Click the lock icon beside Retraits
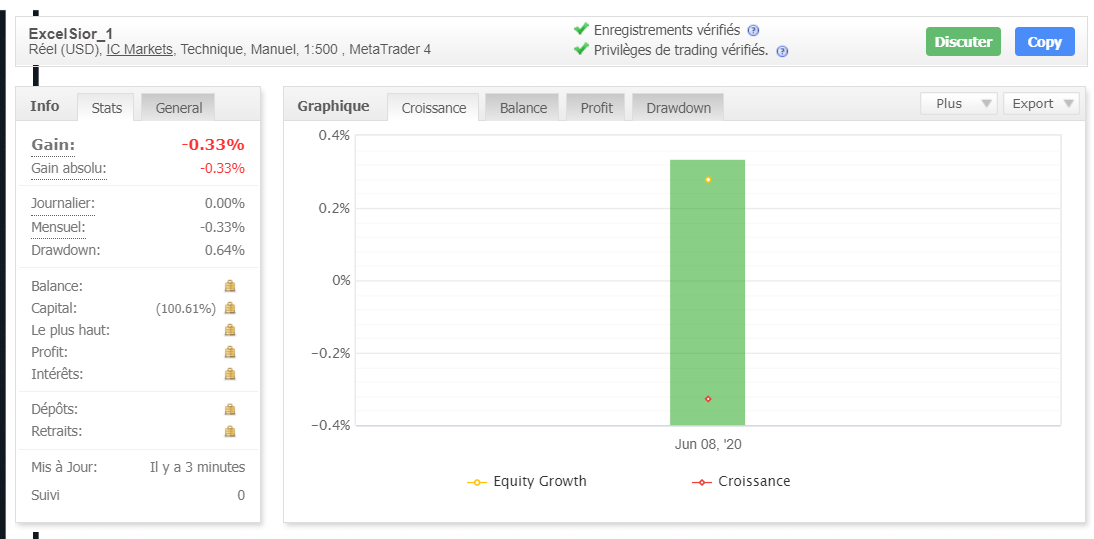The width and height of the screenshot is (1094, 539). (x=230, y=431)
